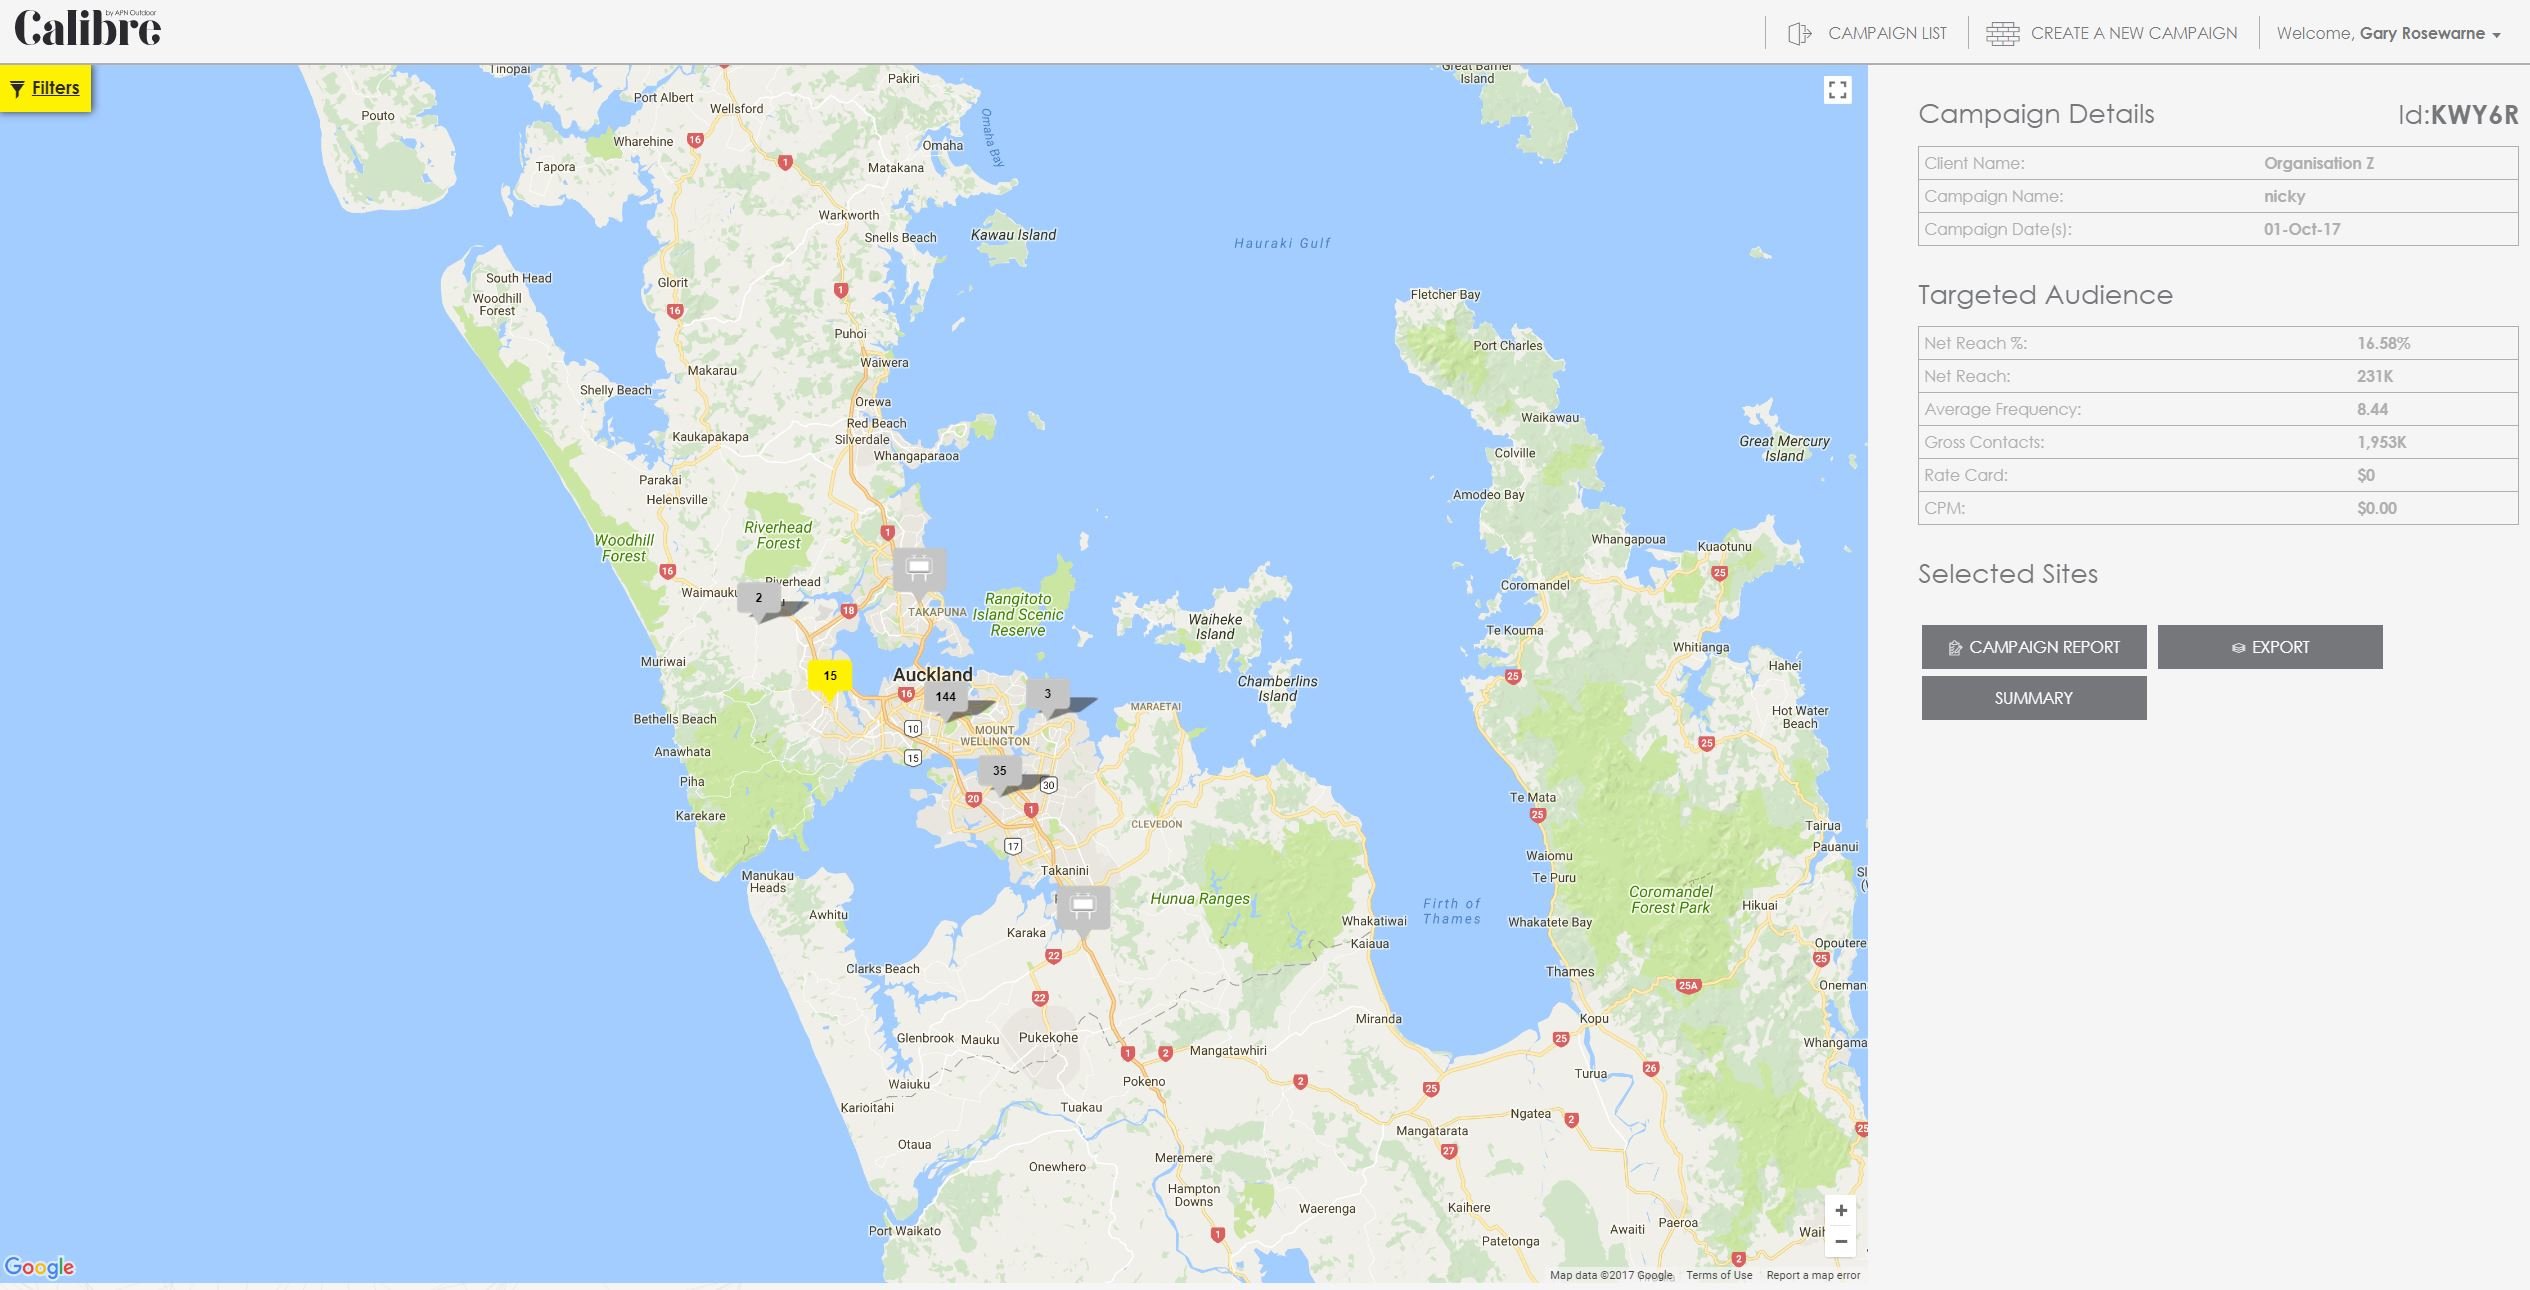Toggle fullscreen map view

point(1837,91)
